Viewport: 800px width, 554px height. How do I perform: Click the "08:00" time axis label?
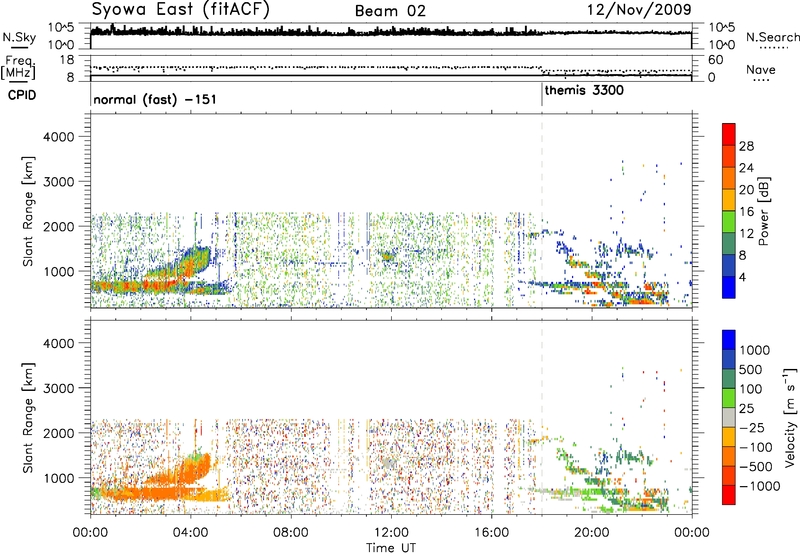[291, 533]
